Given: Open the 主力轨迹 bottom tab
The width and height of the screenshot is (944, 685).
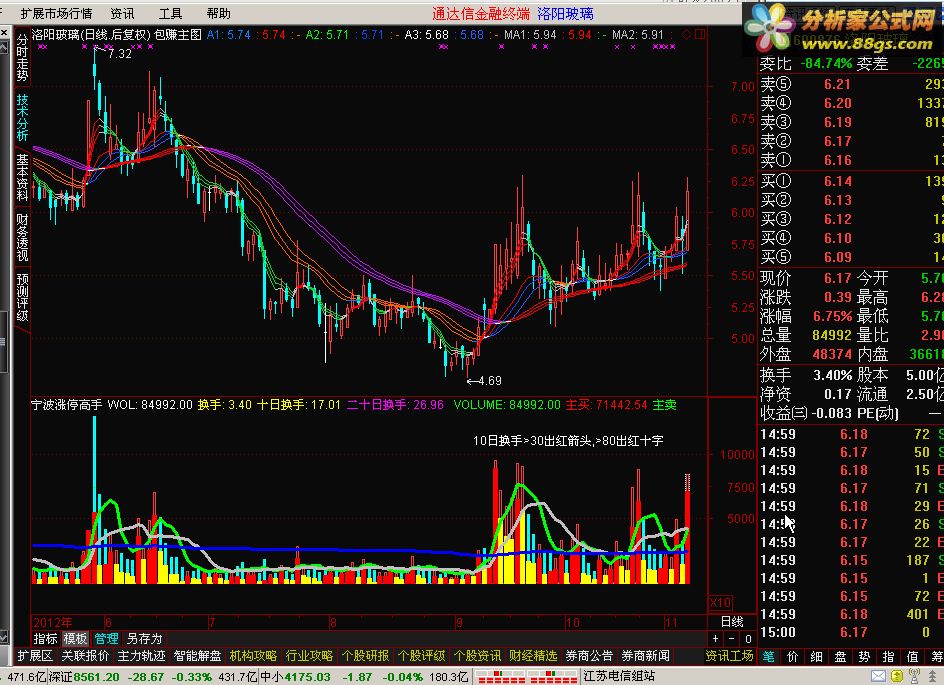Looking at the screenshot, I should (x=141, y=656).
